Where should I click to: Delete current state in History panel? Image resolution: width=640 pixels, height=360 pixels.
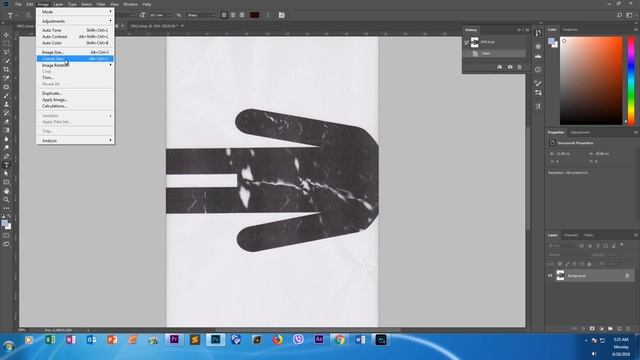520,67
